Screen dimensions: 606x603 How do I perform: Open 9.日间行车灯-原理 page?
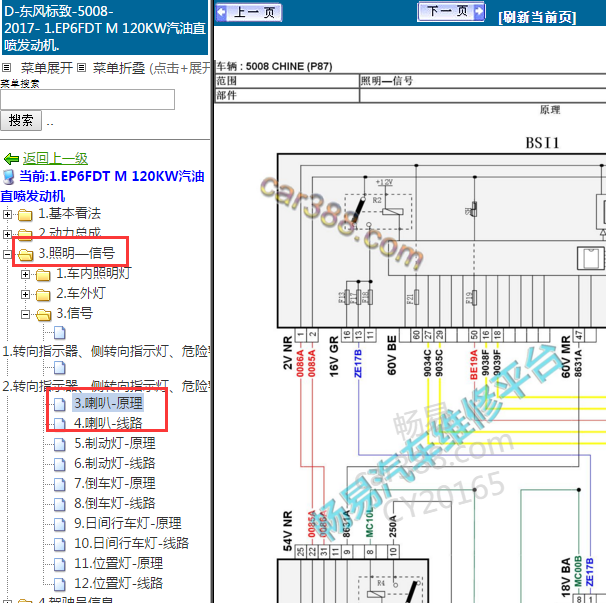(128, 524)
